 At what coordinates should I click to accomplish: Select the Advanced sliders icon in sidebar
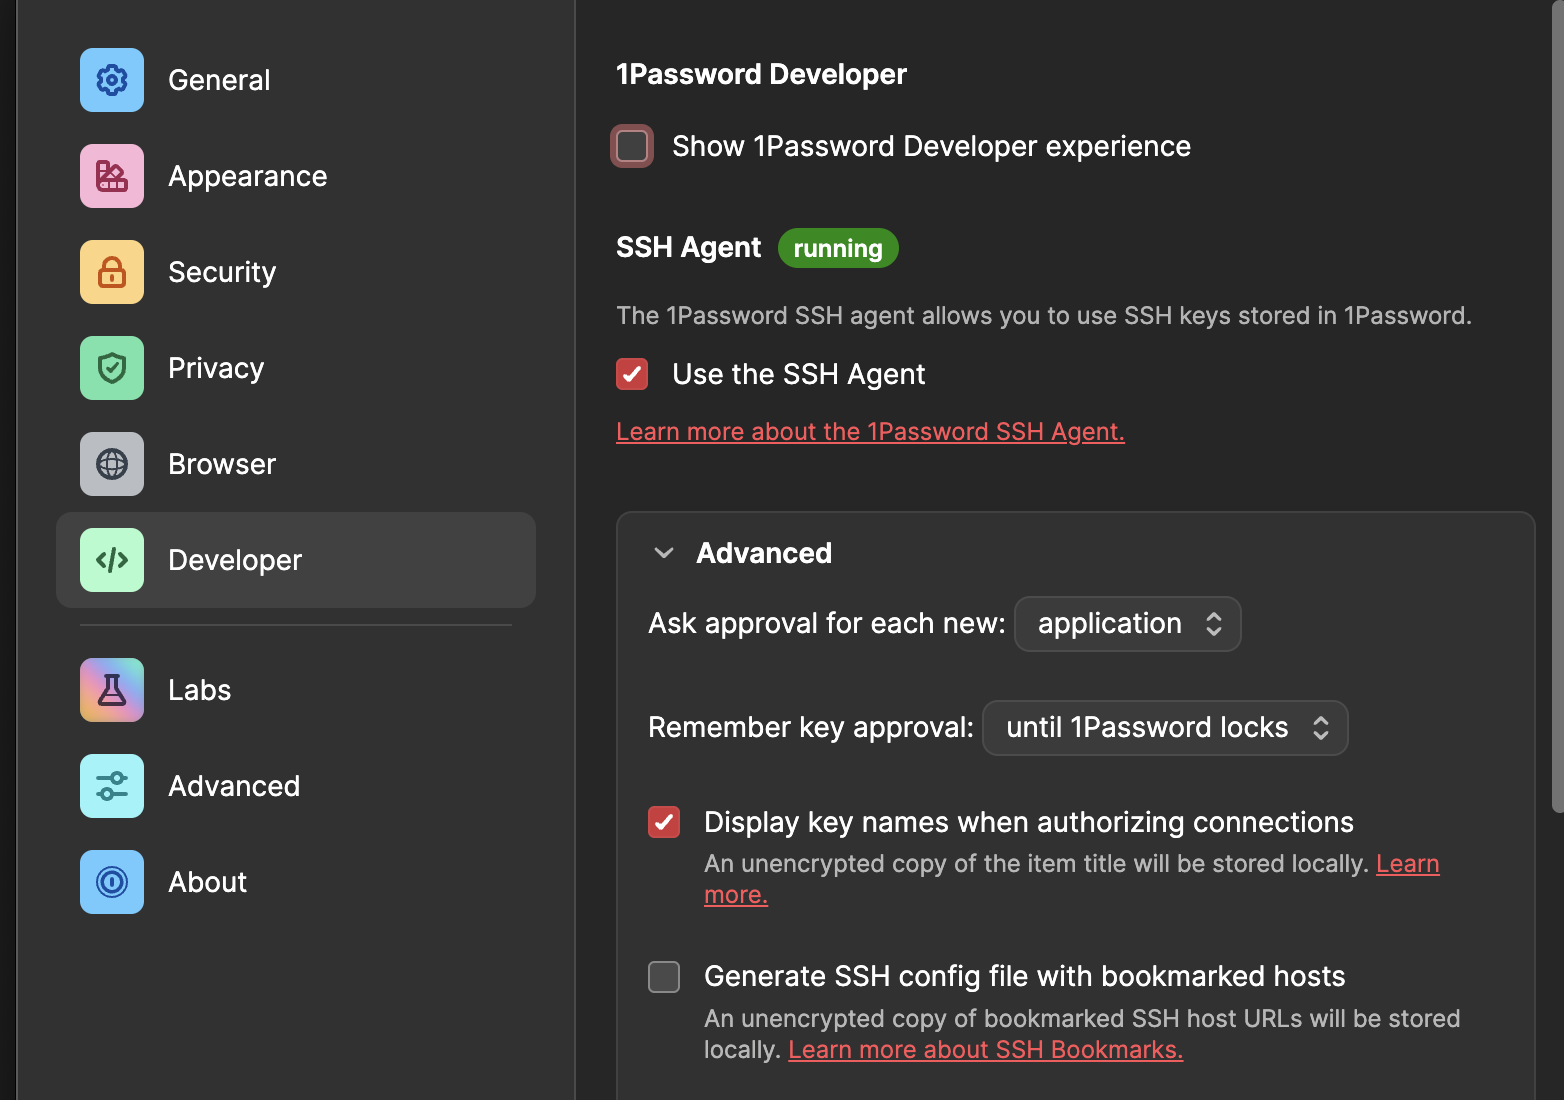(112, 786)
